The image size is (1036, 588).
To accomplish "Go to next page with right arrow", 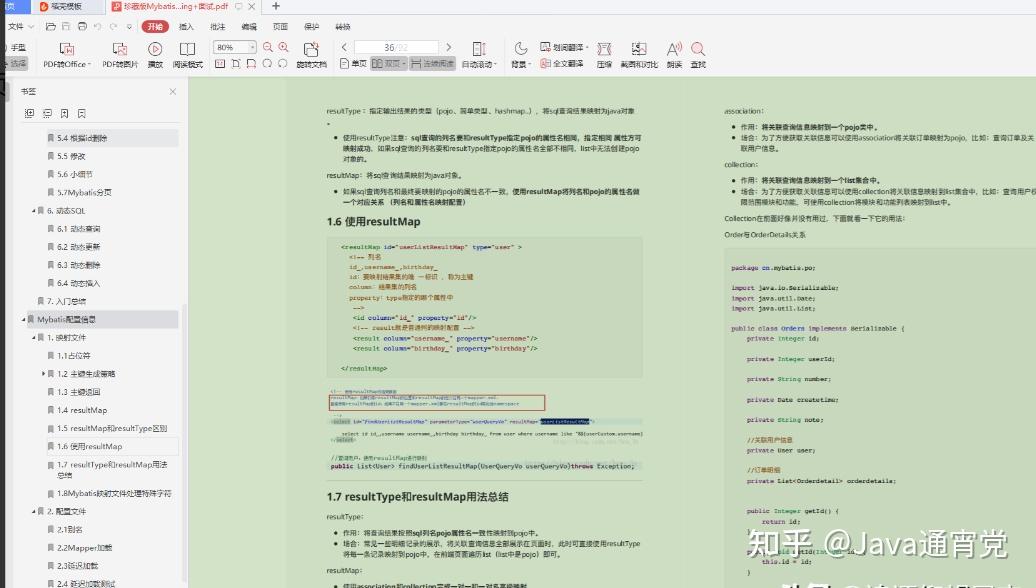I will click(x=447, y=46).
